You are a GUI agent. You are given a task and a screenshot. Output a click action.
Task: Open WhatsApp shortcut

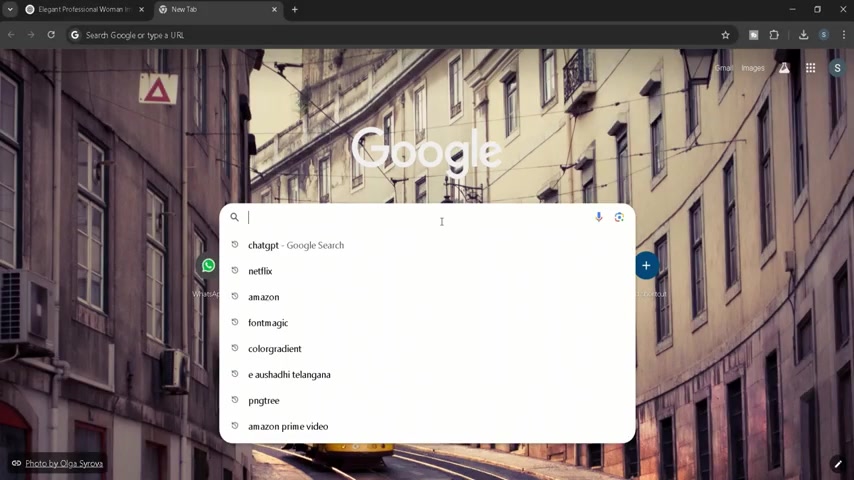tap(208, 266)
